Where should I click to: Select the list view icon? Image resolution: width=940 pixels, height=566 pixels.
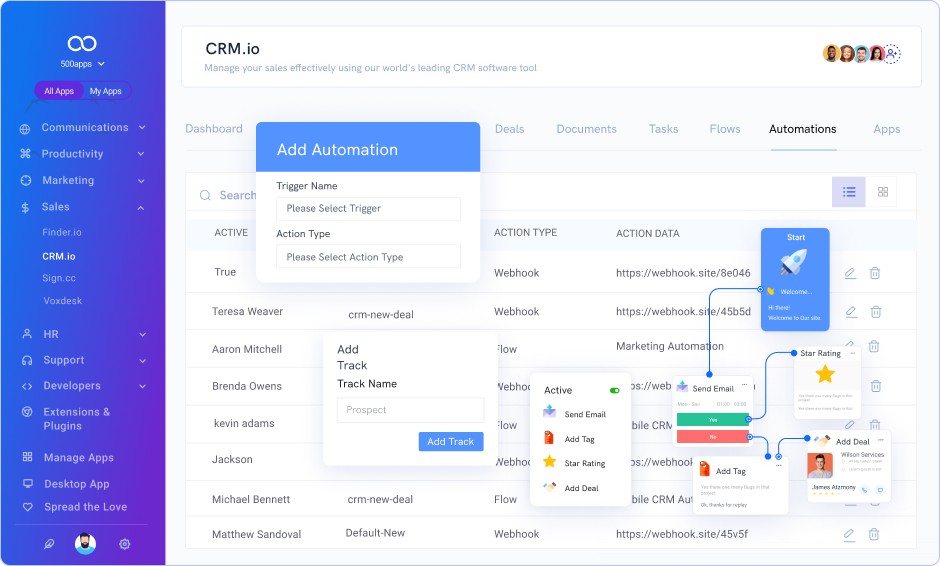(x=849, y=192)
